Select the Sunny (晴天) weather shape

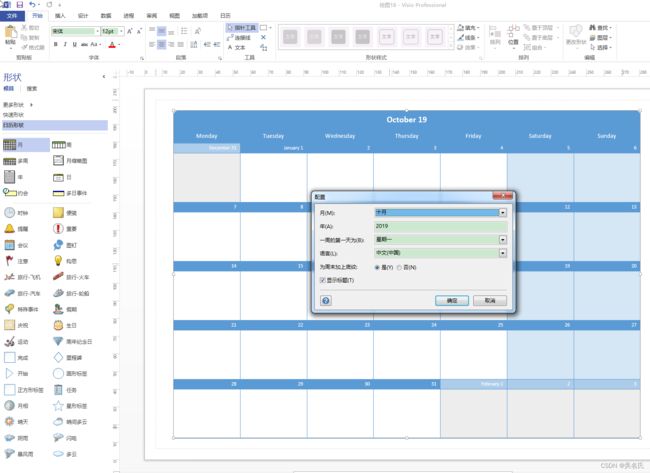pyautogui.click(x=16, y=422)
